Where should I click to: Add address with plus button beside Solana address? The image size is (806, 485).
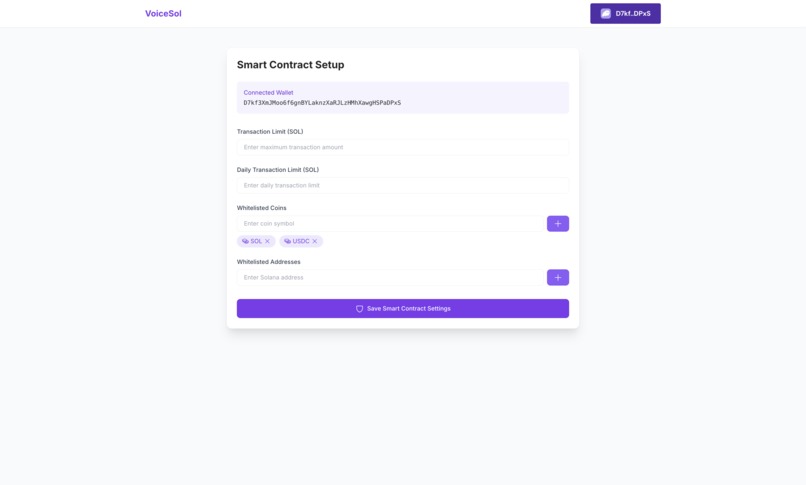pyautogui.click(x=558, y=277)
